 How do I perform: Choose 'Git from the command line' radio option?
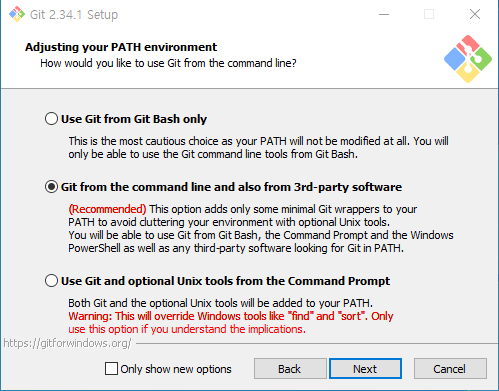point(51,187)
